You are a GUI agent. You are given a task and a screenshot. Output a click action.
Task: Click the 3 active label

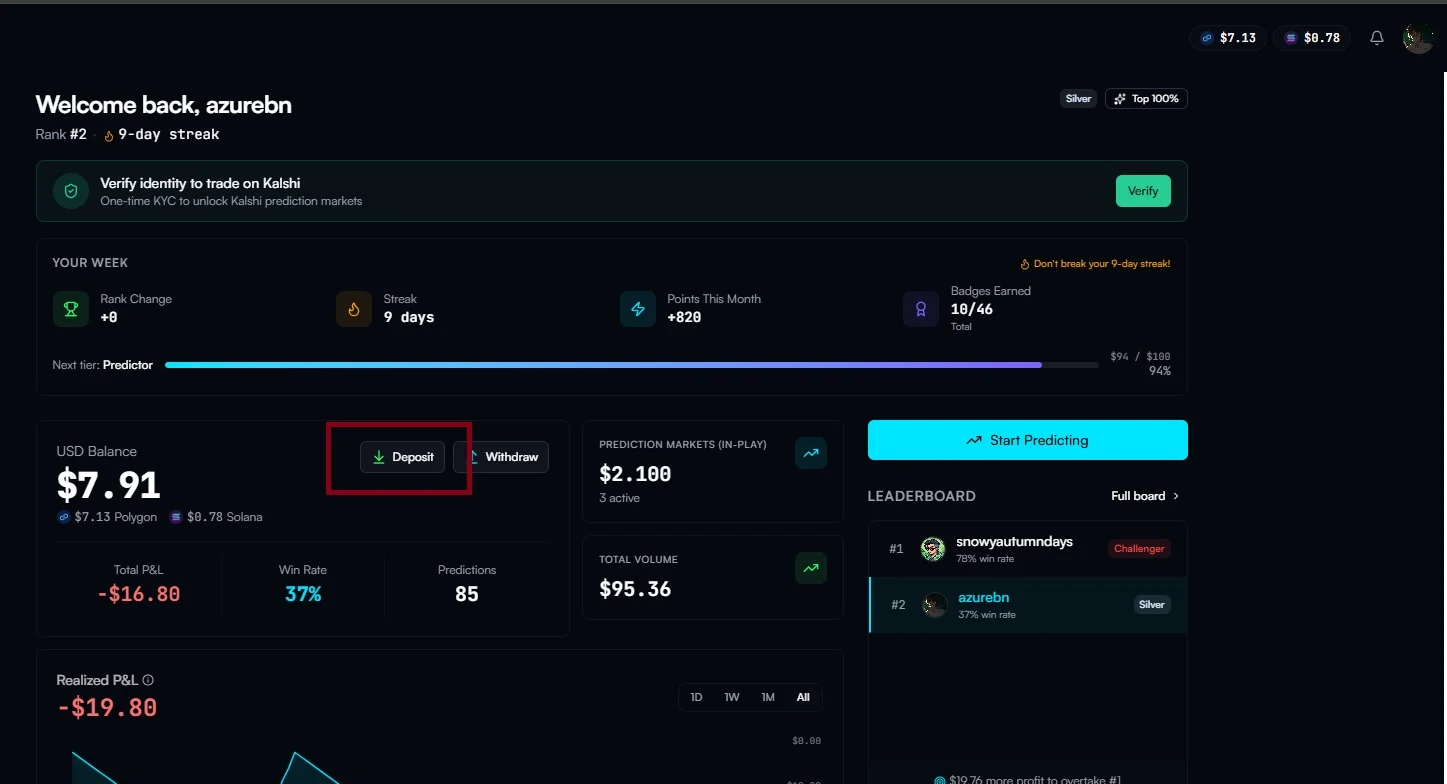(619, 498)
